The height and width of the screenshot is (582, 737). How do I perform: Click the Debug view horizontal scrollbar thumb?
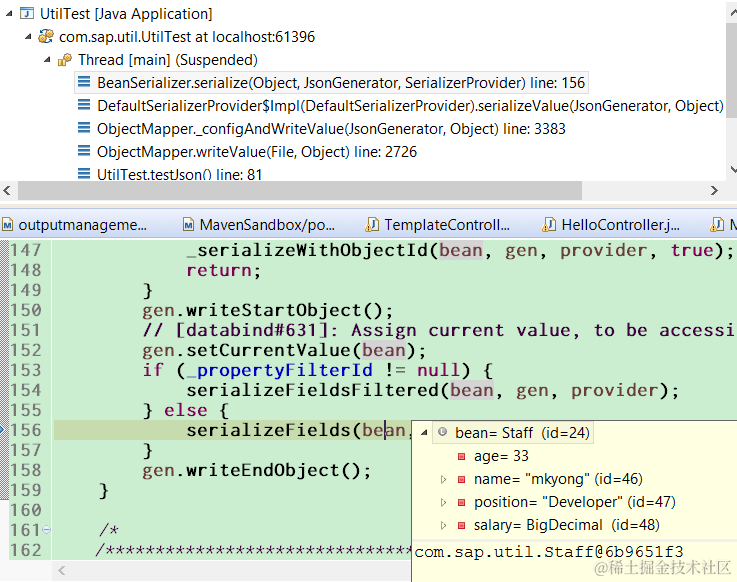(x=300, y=190)
